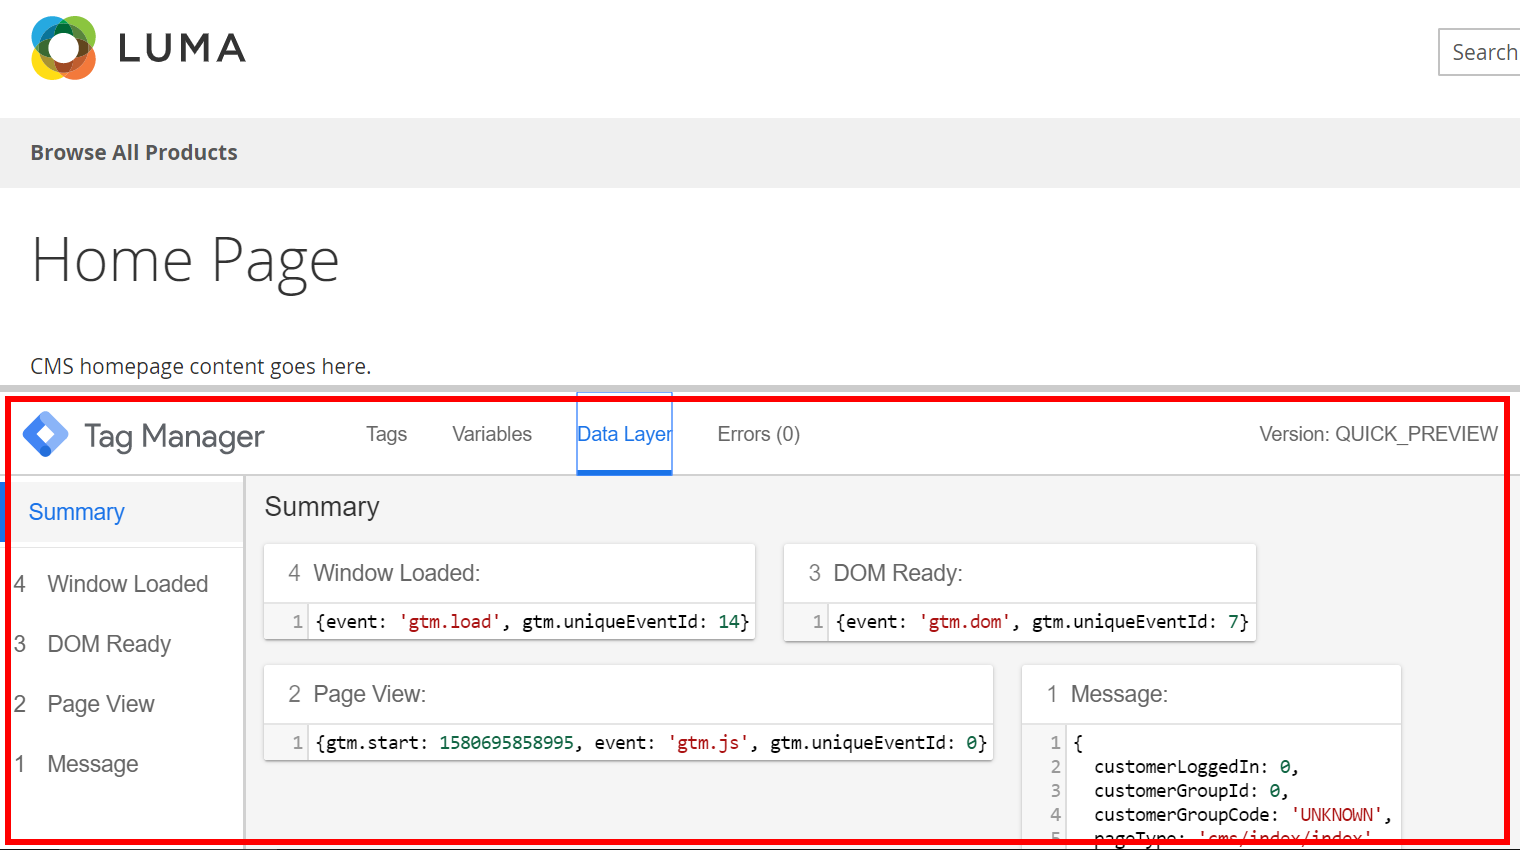
Task: Select the Data Layer tab
Action: point(624,434)
